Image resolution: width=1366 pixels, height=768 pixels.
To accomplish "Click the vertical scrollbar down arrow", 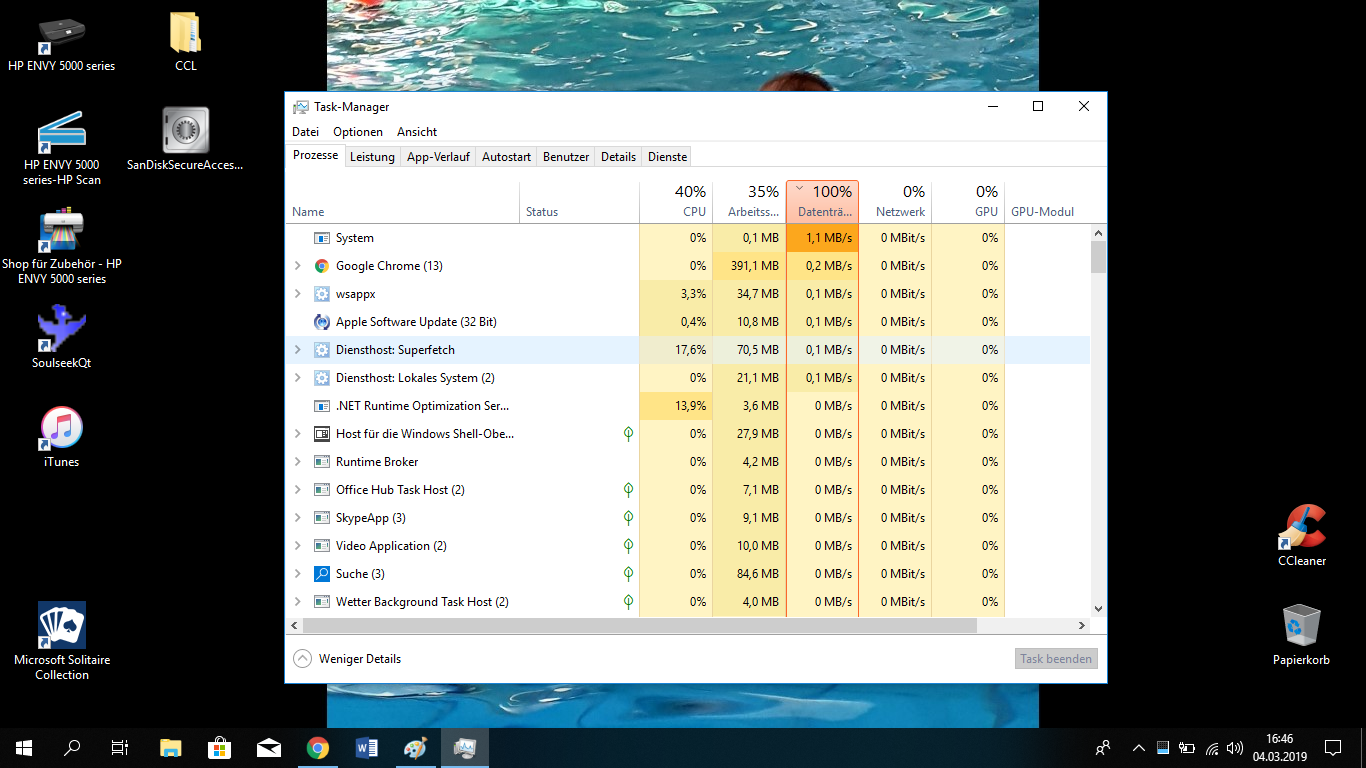I will (1098, 608).
